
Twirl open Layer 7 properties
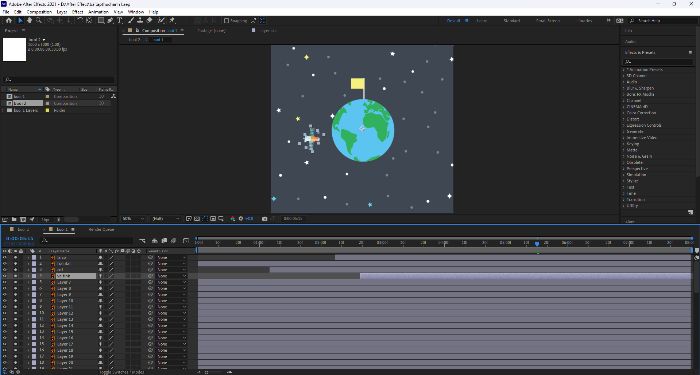pyautogui.click(x=29, y=282)
